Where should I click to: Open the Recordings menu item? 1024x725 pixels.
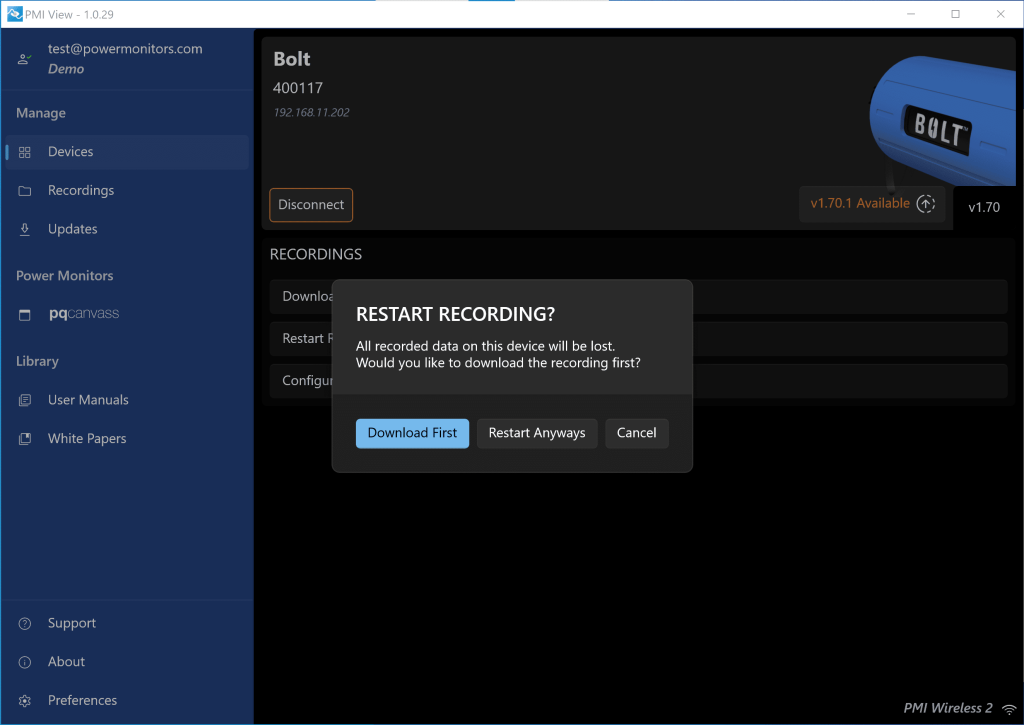click(x=81, y=191)
